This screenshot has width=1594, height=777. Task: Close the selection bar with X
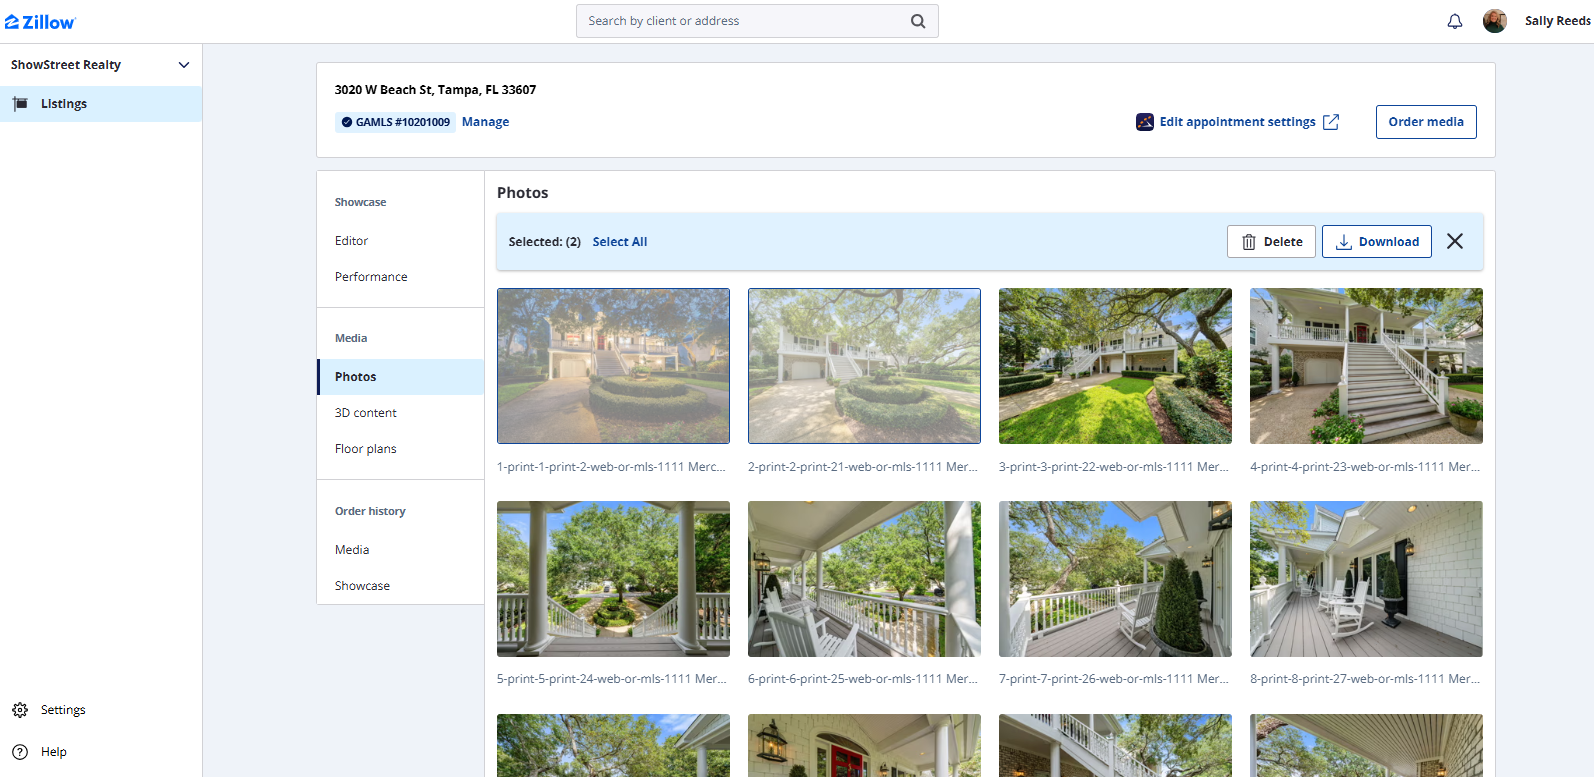1454,241
